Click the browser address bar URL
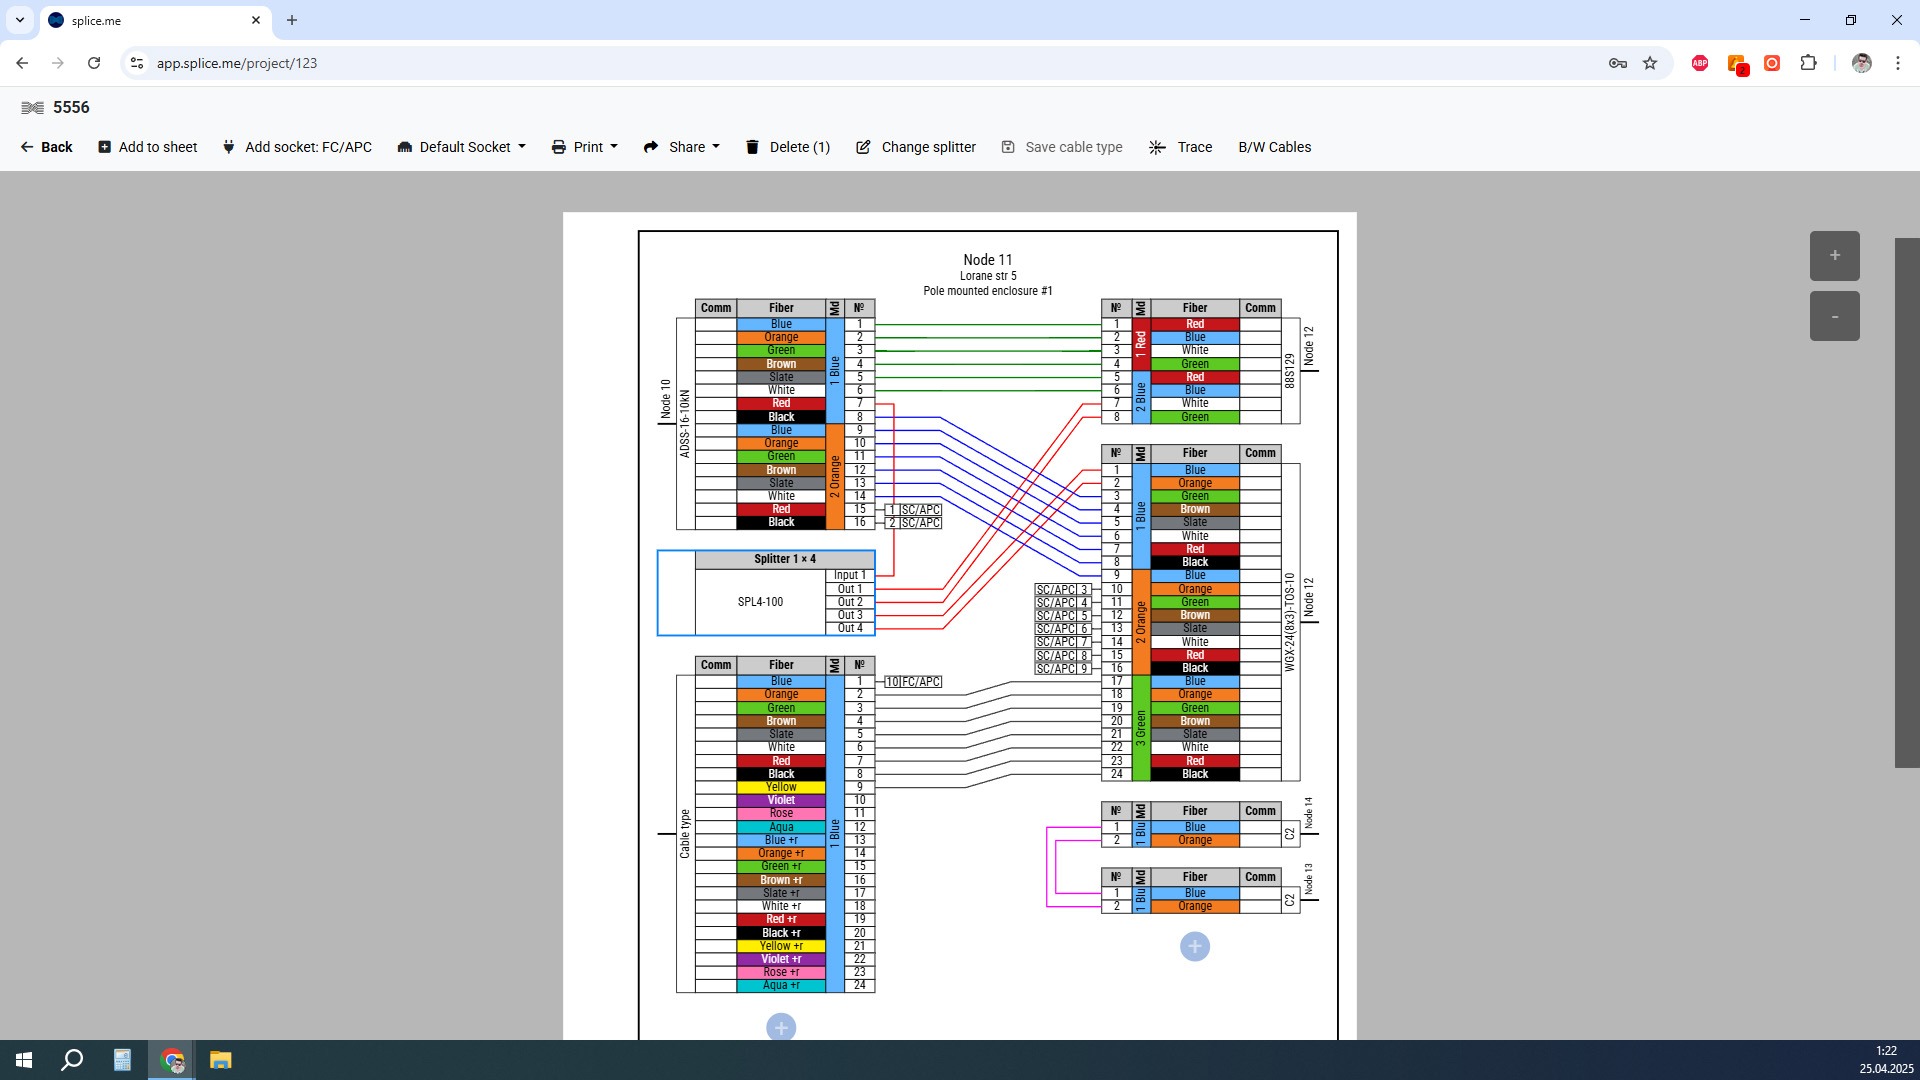 236,63
